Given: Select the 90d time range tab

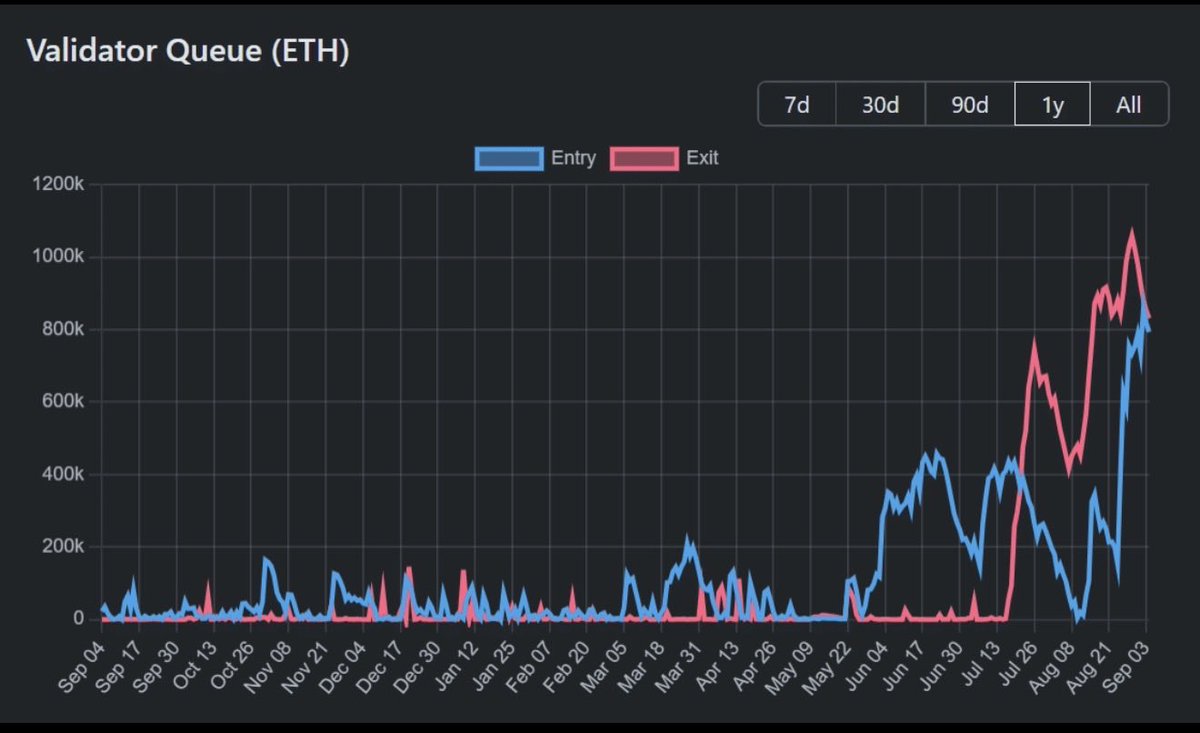Looking at the screenshot, I should coord(970,104).
